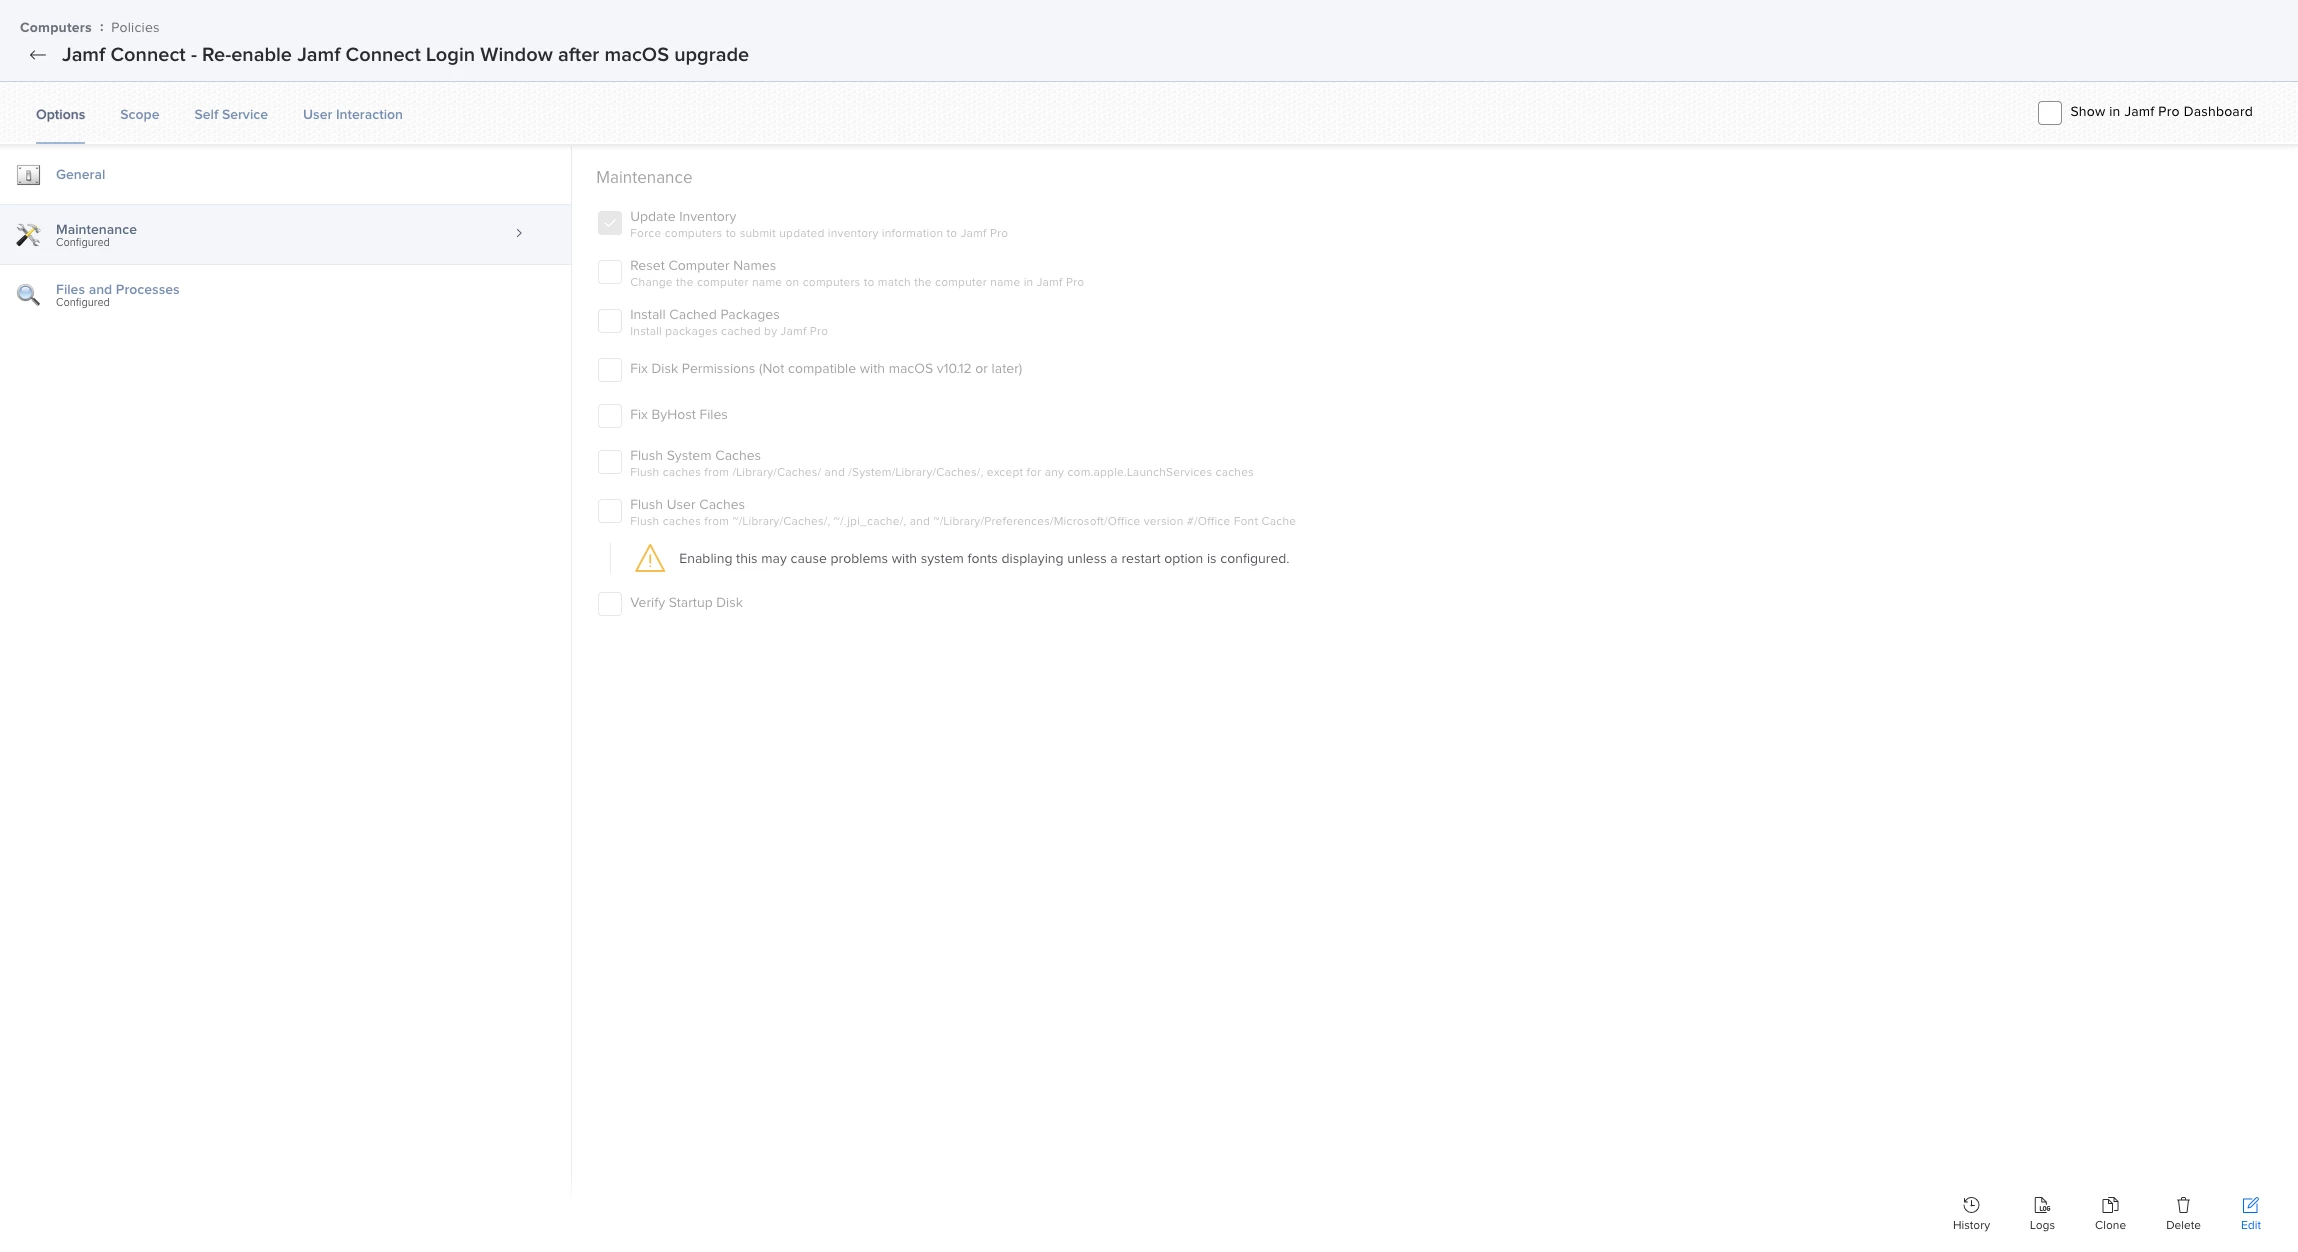Toggle the Update Inventory checkbox
The width and height of the screenshot is (2298, 1252).
click(x=609, y=223)
